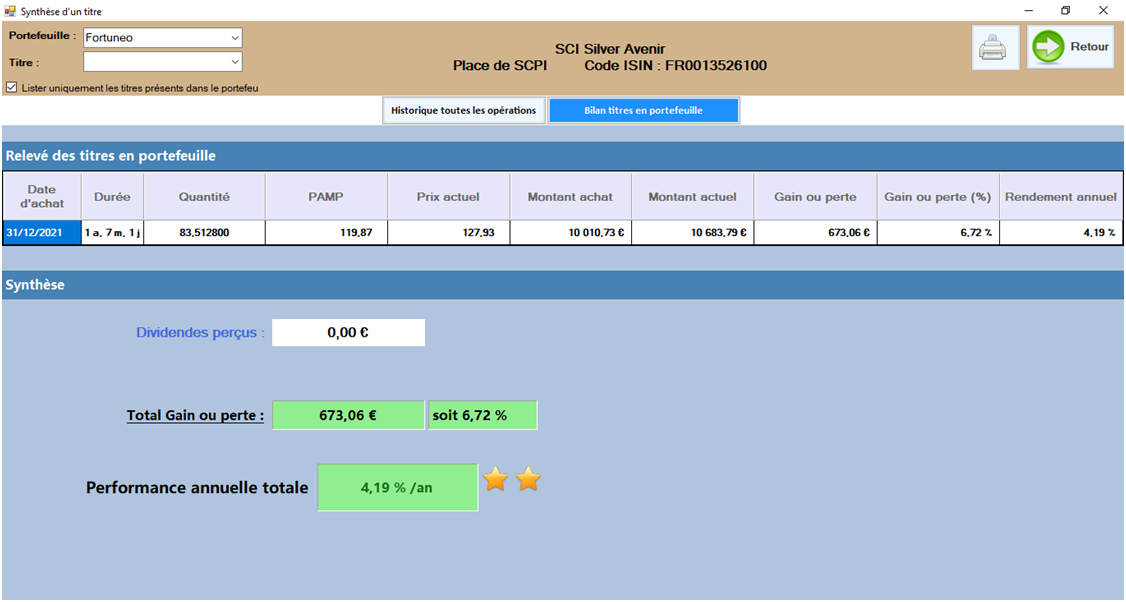Click the second gold star rating icon
The height and width of the screenshot is (602, 1126).
coord(528,478)
